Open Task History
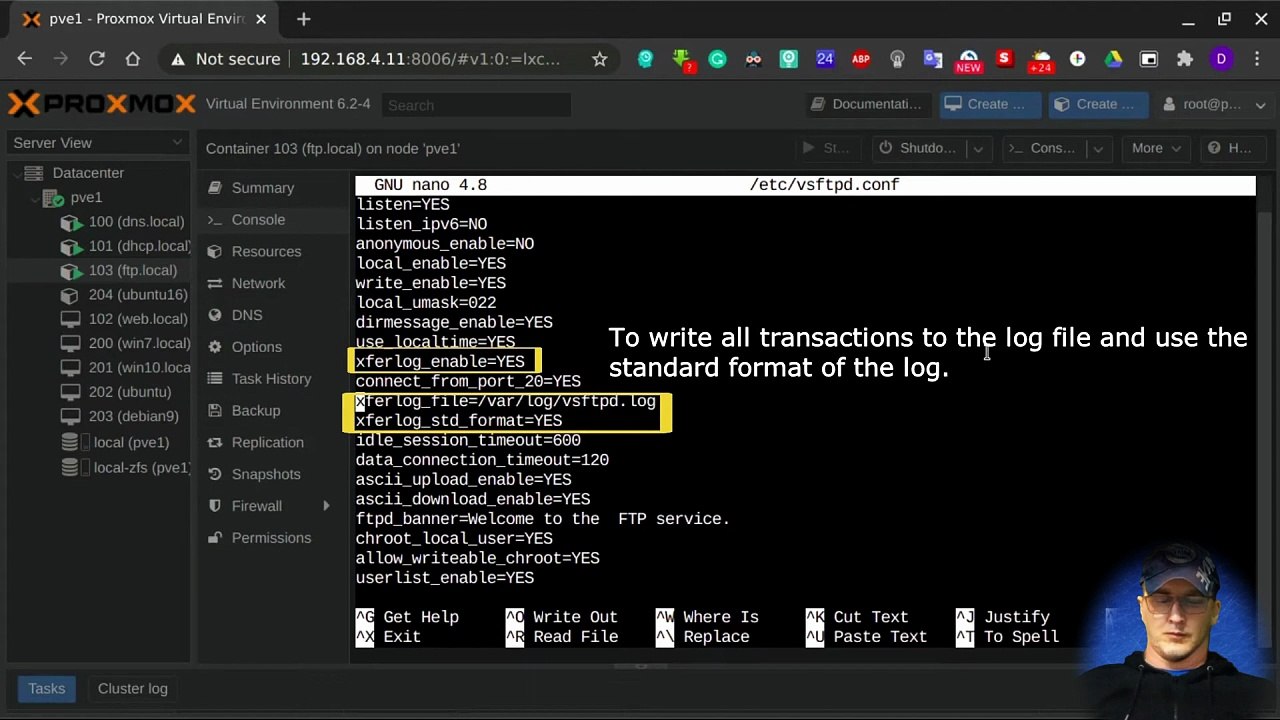Image resolution: width=1280 pixels, height=720 pixels. click(271, 378)
